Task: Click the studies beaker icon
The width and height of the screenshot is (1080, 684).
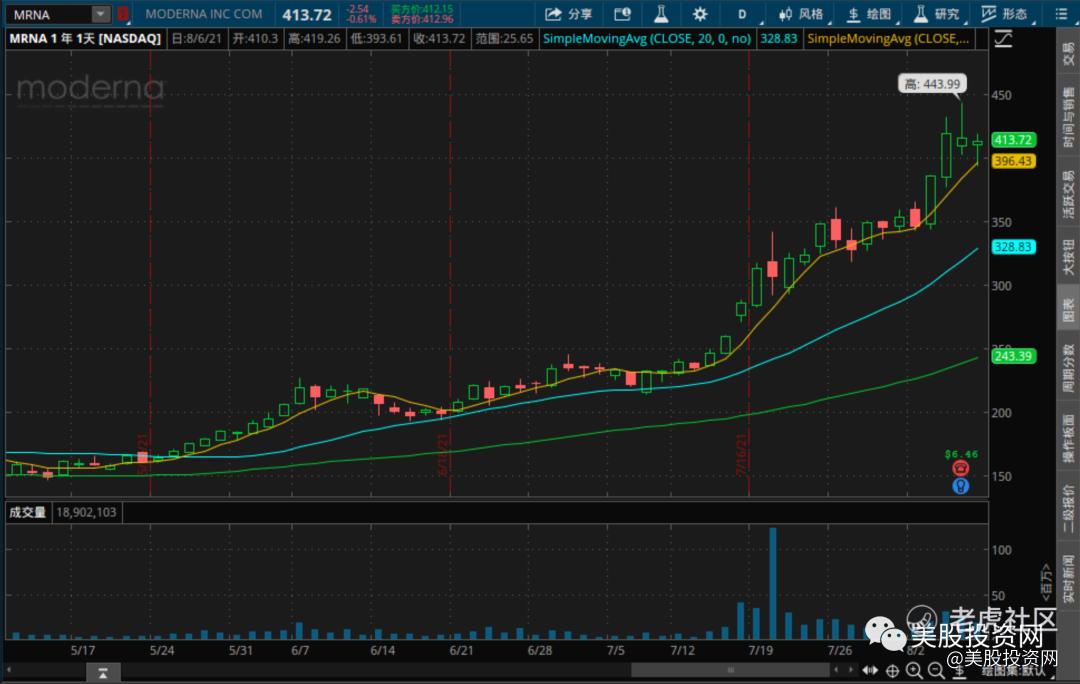Action: coord(920,14)
